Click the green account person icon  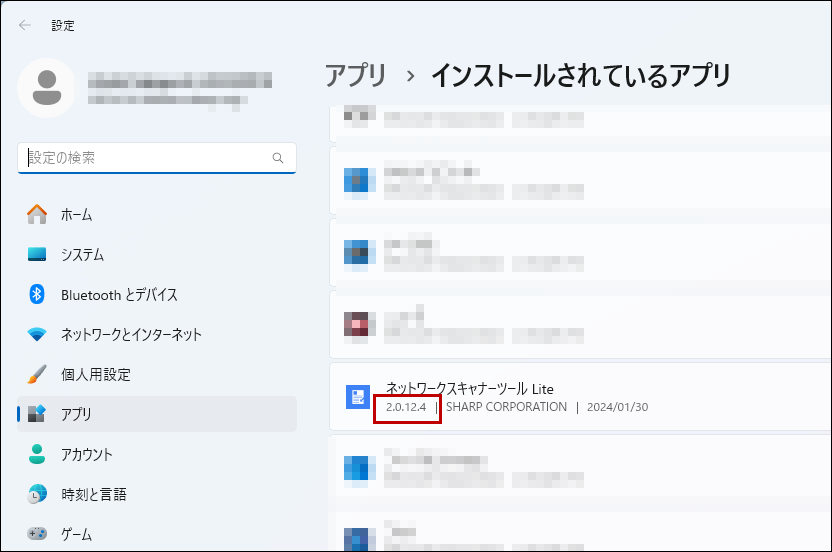coord(37,454)
